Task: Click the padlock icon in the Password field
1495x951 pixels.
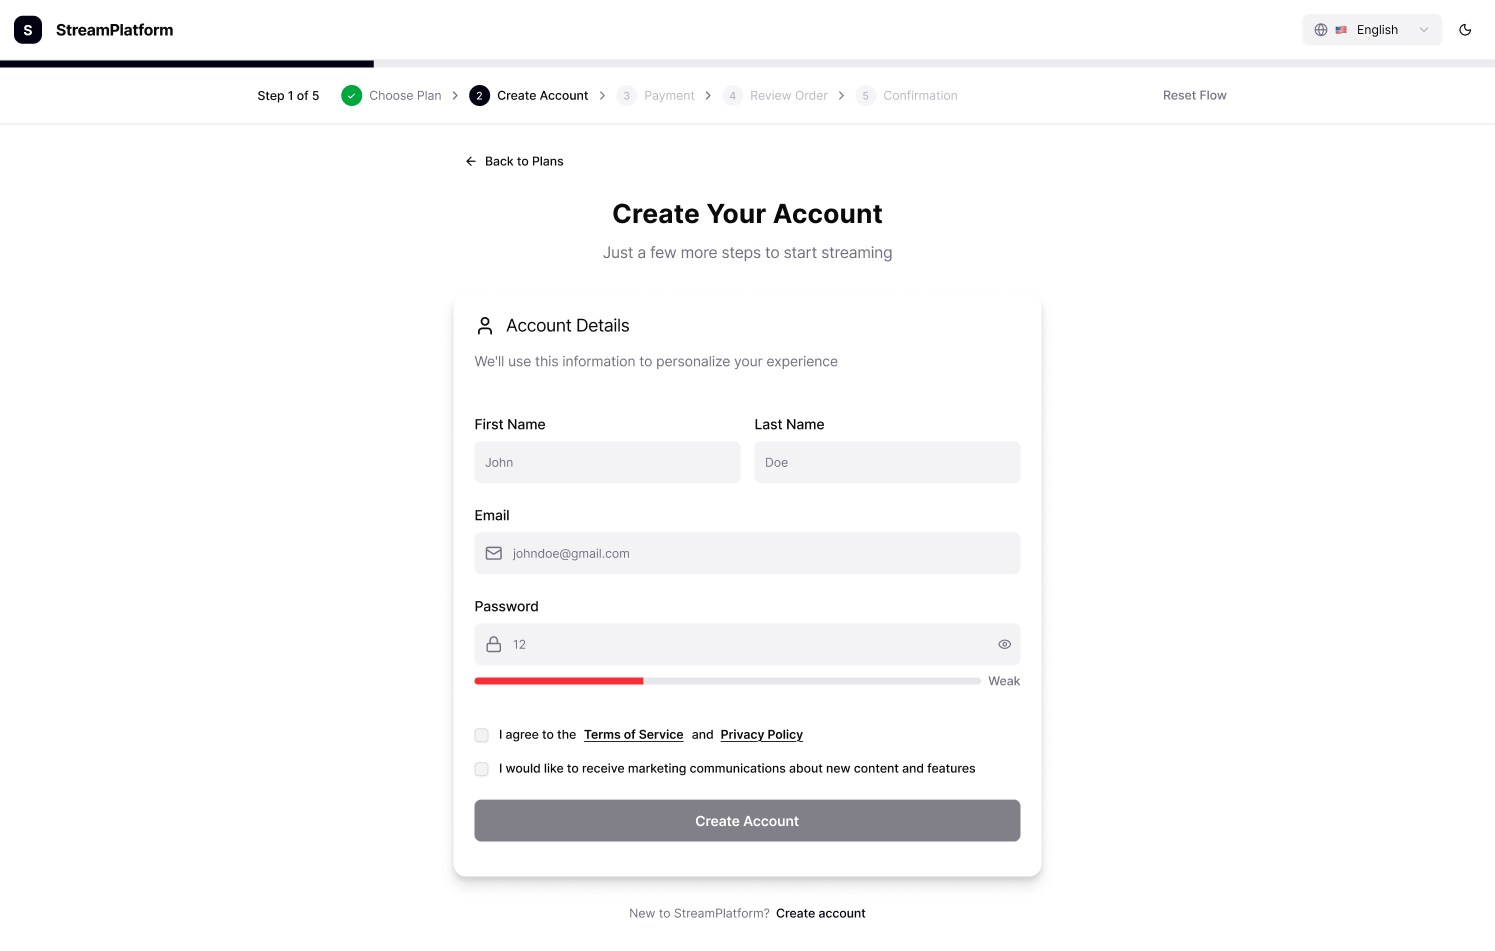Action: [493, 644]
